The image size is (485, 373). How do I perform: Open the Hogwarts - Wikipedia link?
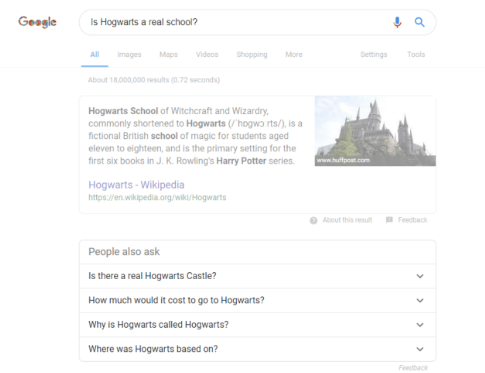point(136,185)
